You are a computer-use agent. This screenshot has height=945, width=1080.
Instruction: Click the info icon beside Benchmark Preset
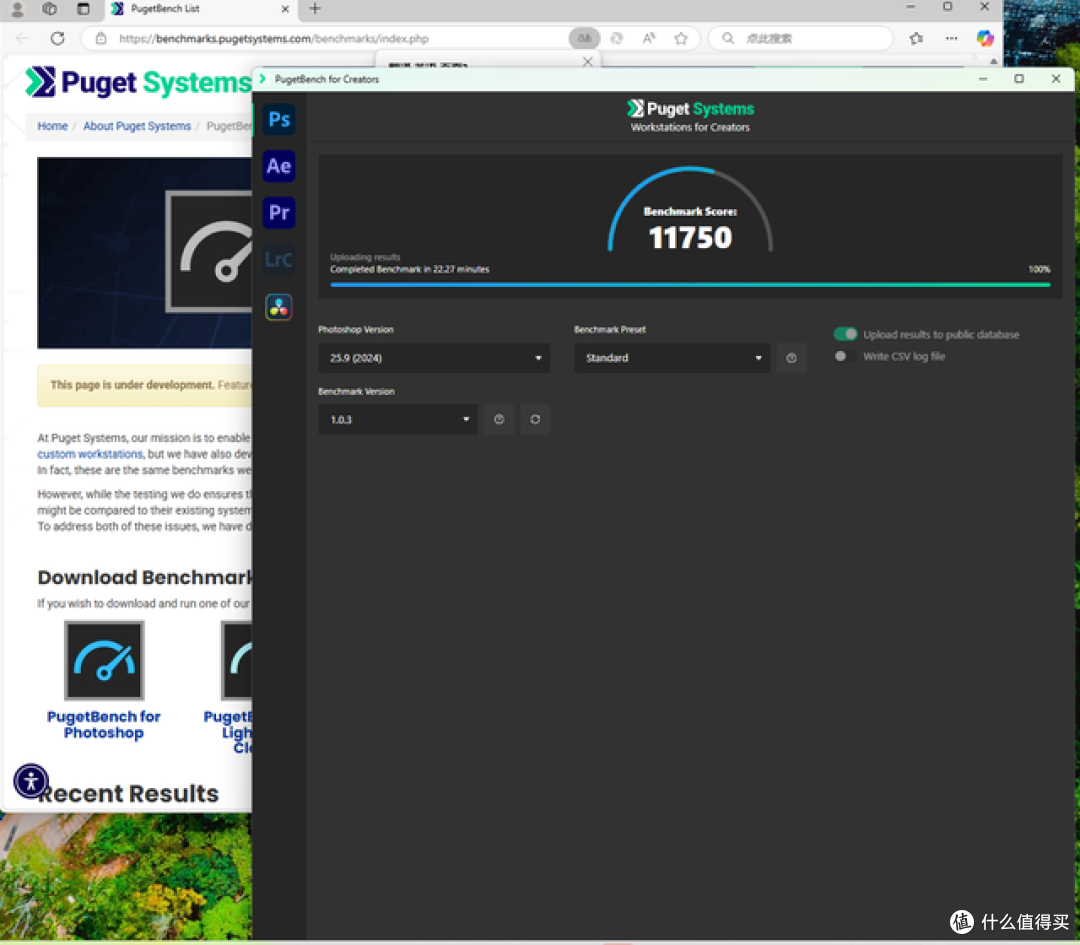(791, 358)
